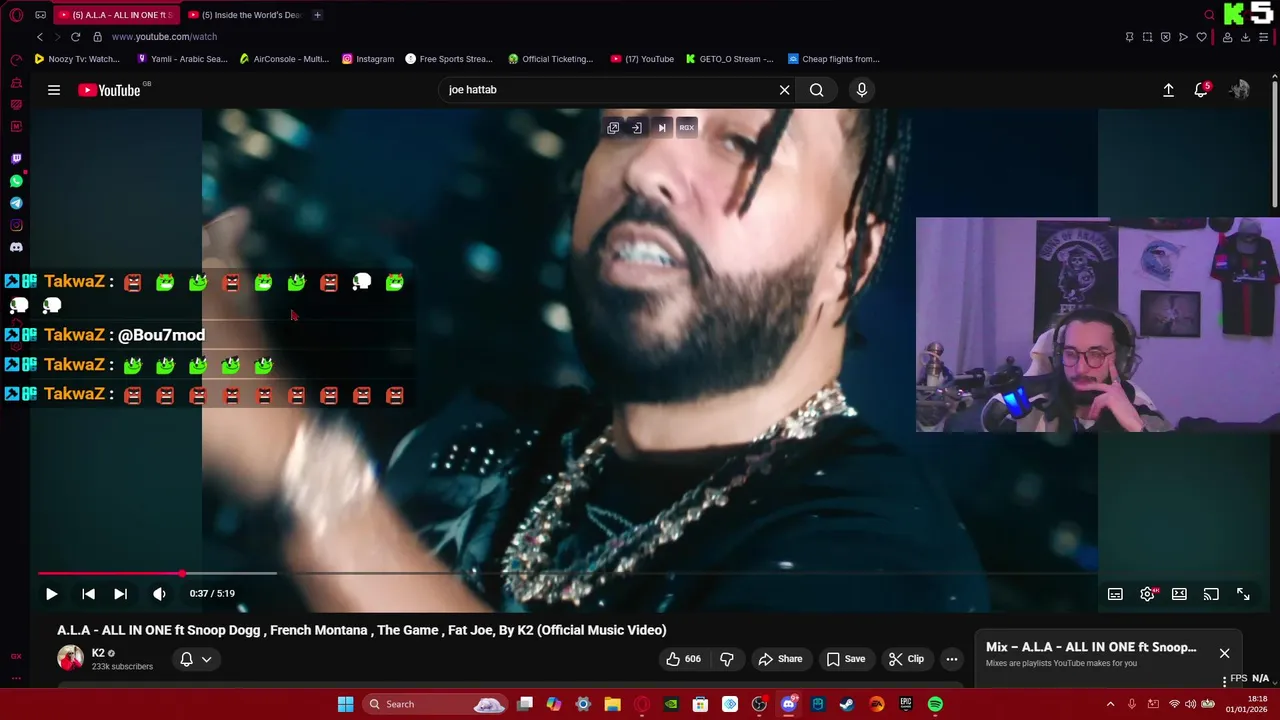Open 'Official Ticketing...' bookmark
1280x720 pixels.
[551, 59]
